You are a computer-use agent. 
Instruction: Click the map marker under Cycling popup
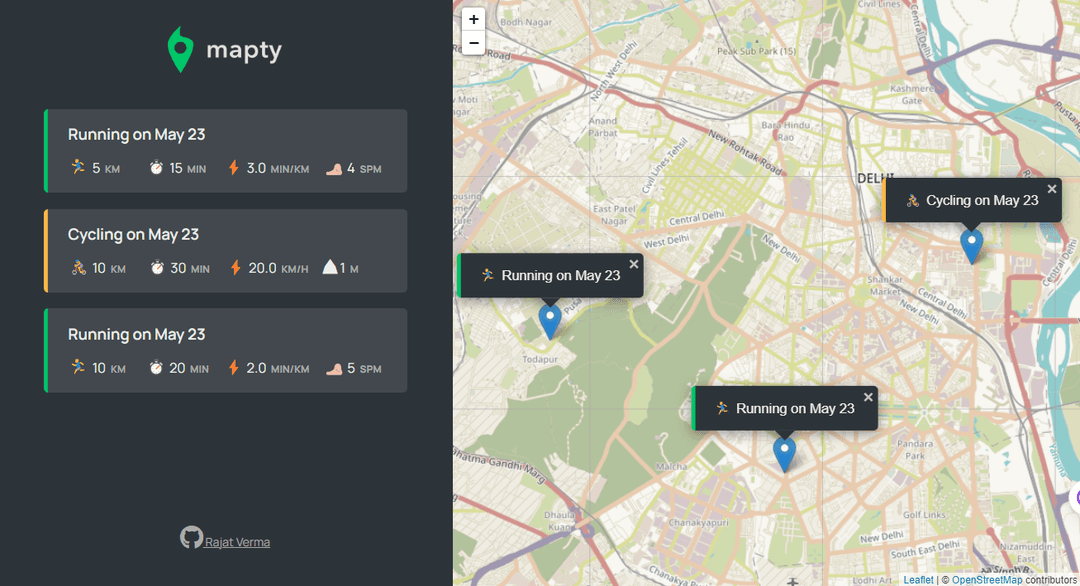971,247
